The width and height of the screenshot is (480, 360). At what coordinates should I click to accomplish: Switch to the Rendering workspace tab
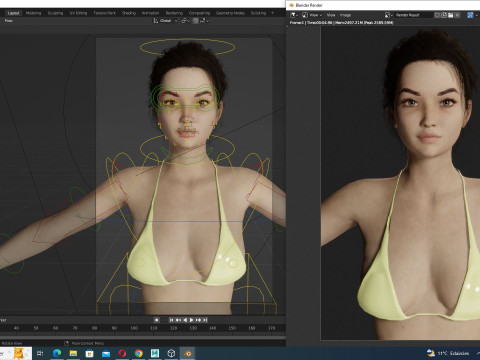174,13
